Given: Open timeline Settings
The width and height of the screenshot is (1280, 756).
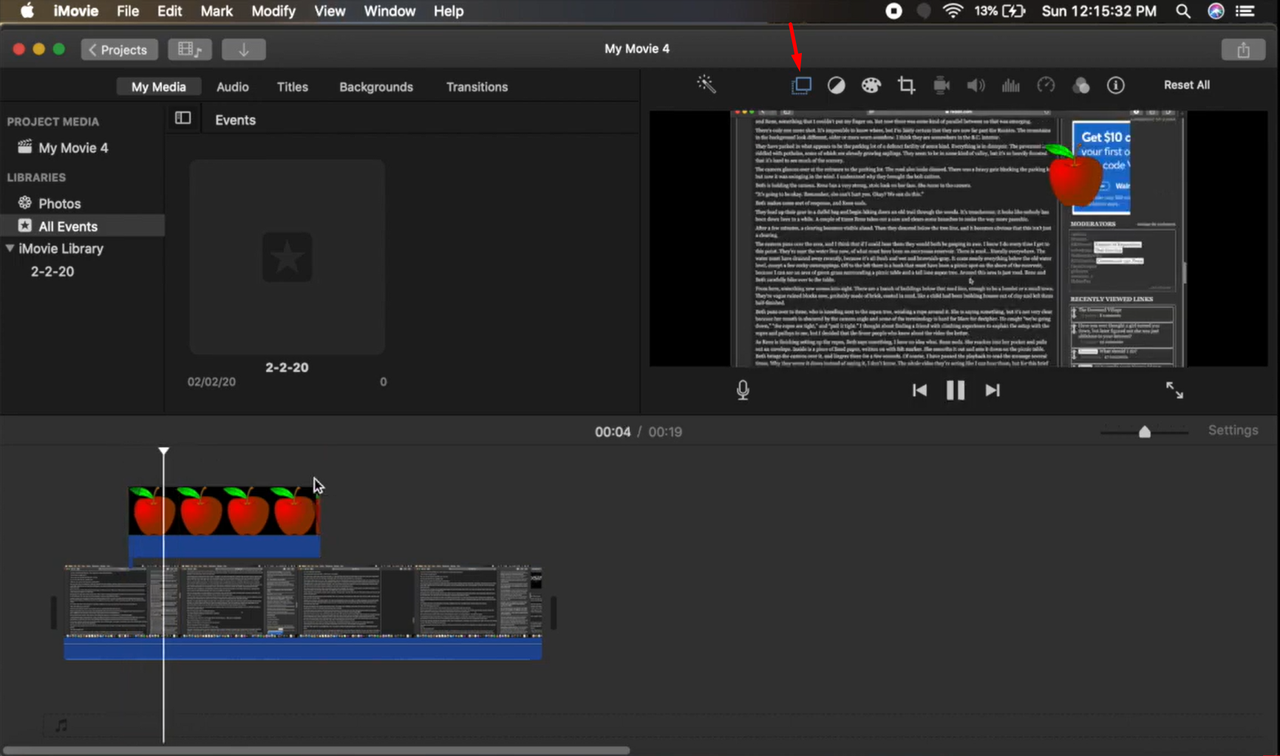Looking at the screenshot, I should click(1233, 430).
